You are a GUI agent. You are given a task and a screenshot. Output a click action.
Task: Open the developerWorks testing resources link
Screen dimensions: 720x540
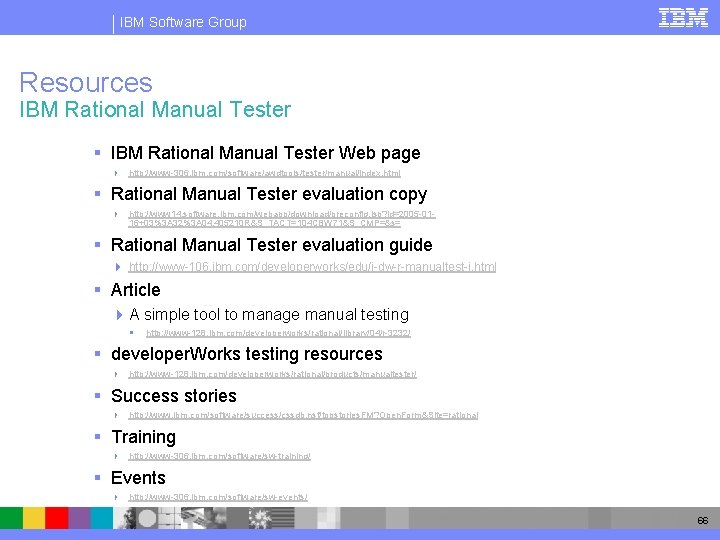coord(273,374)
